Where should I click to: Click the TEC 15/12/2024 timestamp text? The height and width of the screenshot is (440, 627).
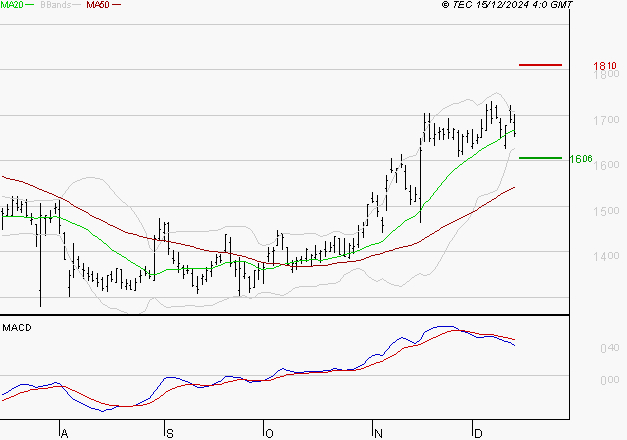[507, 5]
